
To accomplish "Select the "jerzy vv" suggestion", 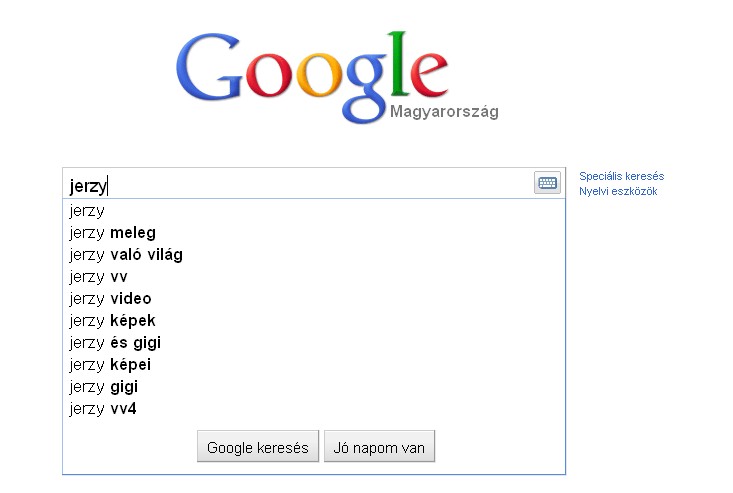I will 314,276.
